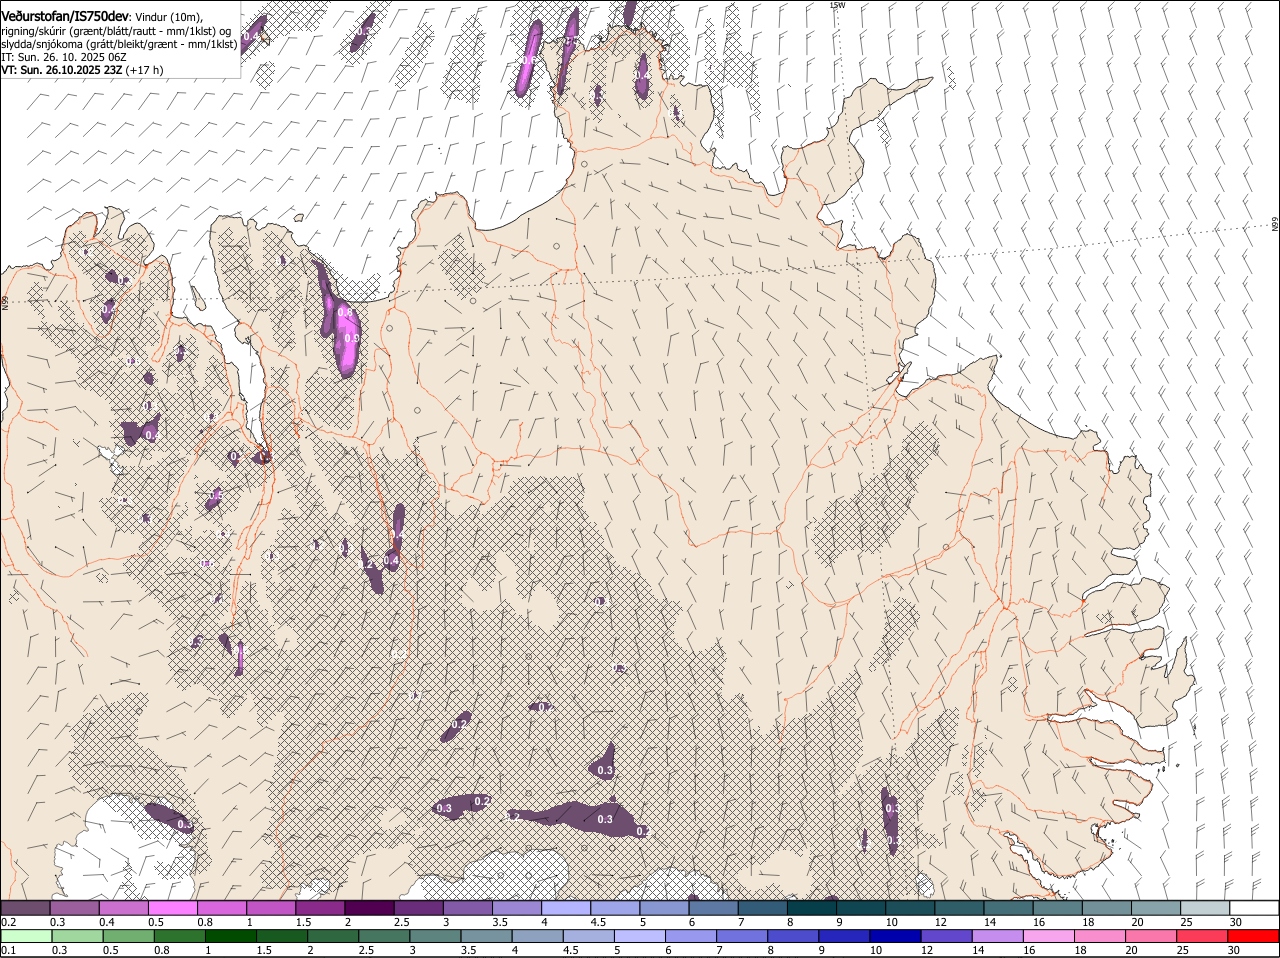Pick the upper legend swatch labeled 2.5
This screenshot has width=1280, height=958.
(x=418, y=908)
